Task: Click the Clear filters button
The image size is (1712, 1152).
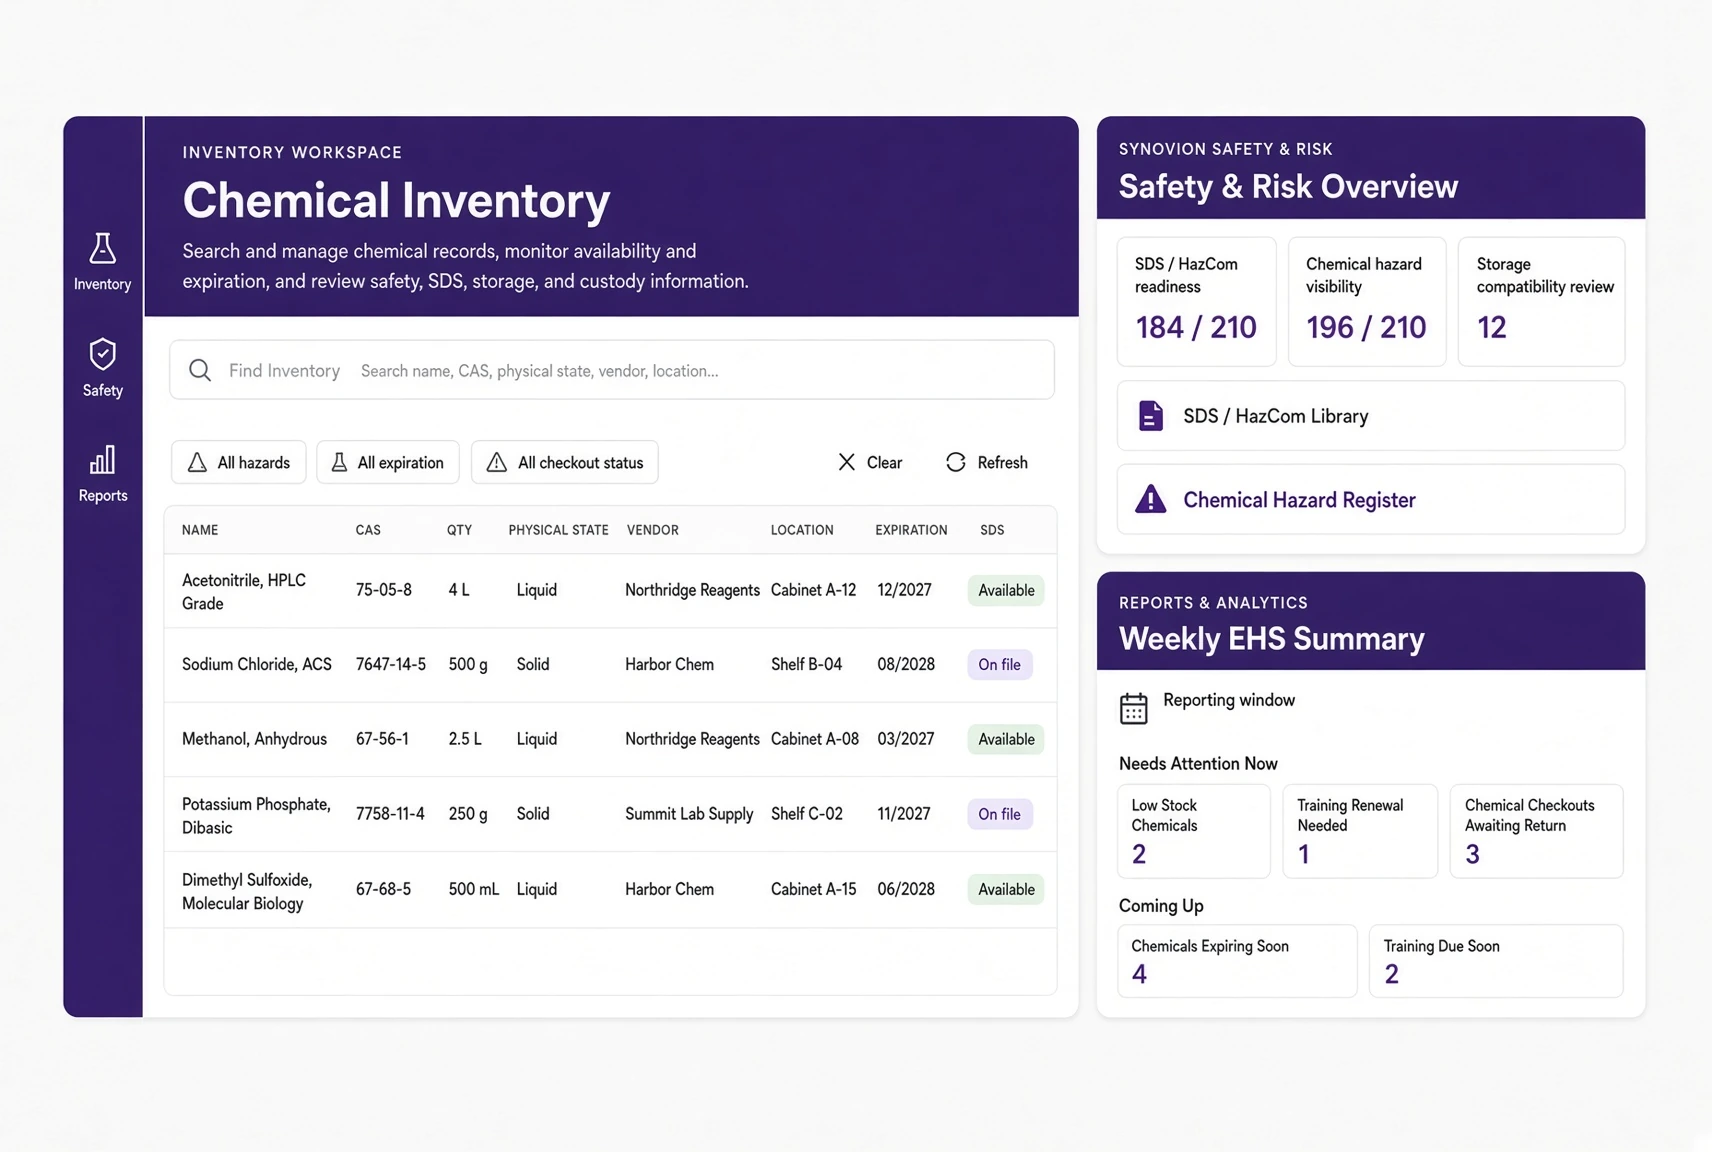Action: pos(870,462)
